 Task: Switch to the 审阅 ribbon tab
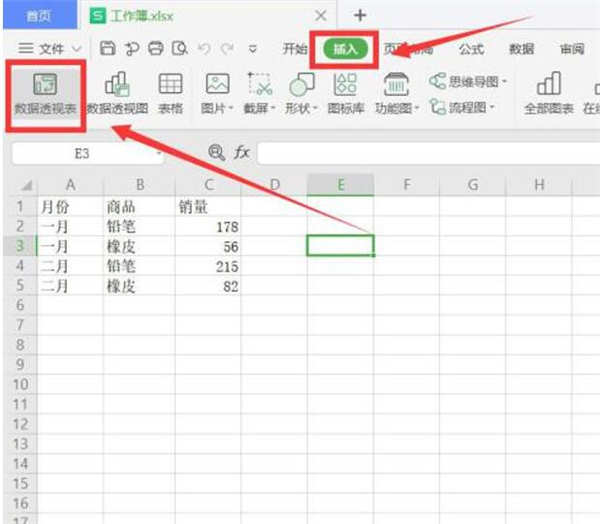pos(572,49)
